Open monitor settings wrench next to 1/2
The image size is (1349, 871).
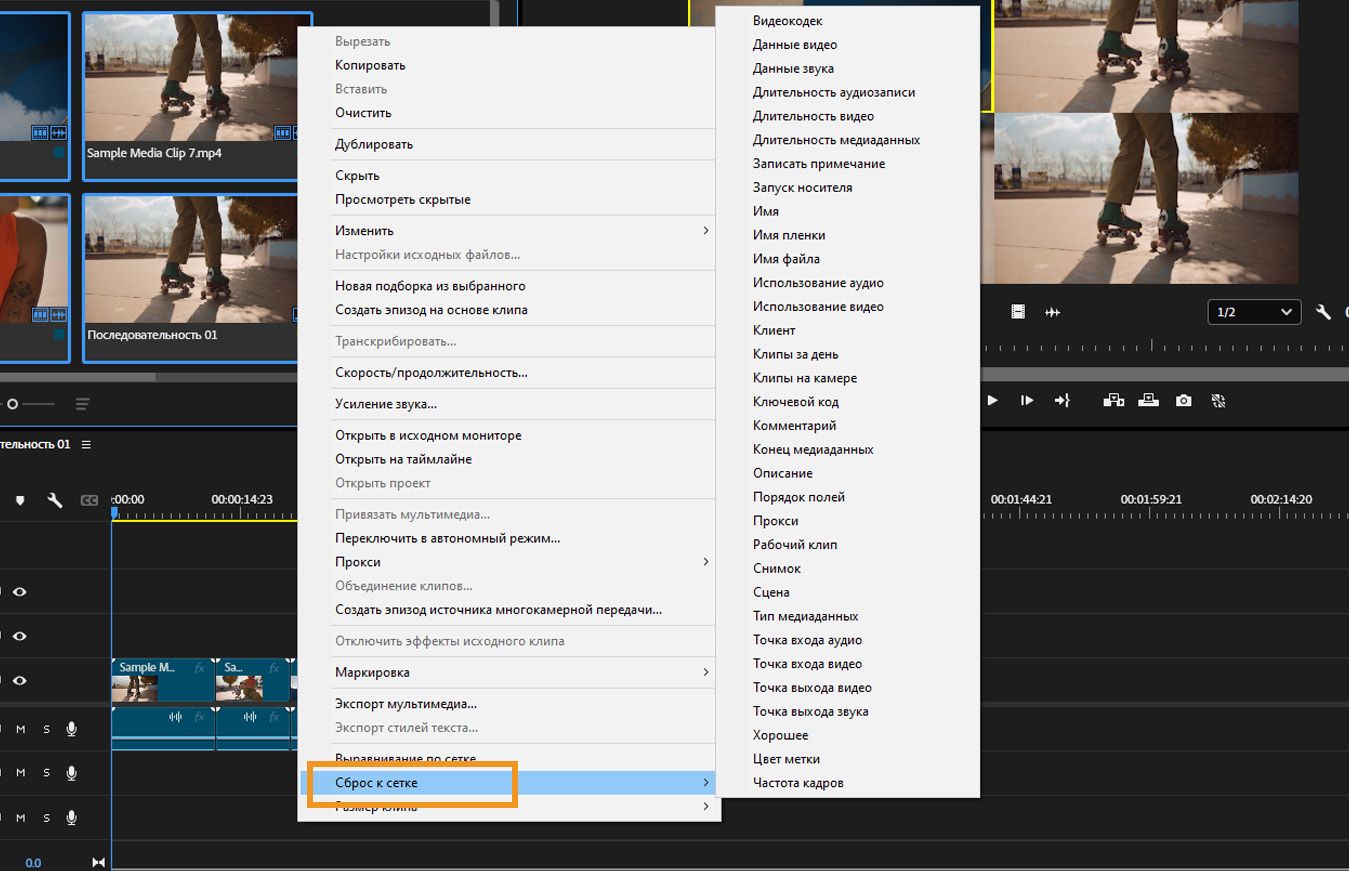(x=1324, y=312)
